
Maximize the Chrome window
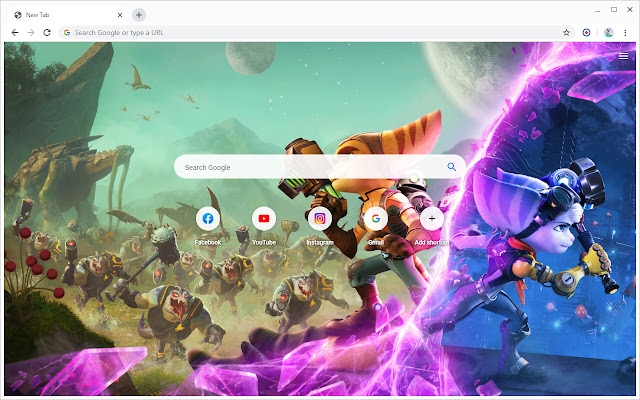coord(614,10)
